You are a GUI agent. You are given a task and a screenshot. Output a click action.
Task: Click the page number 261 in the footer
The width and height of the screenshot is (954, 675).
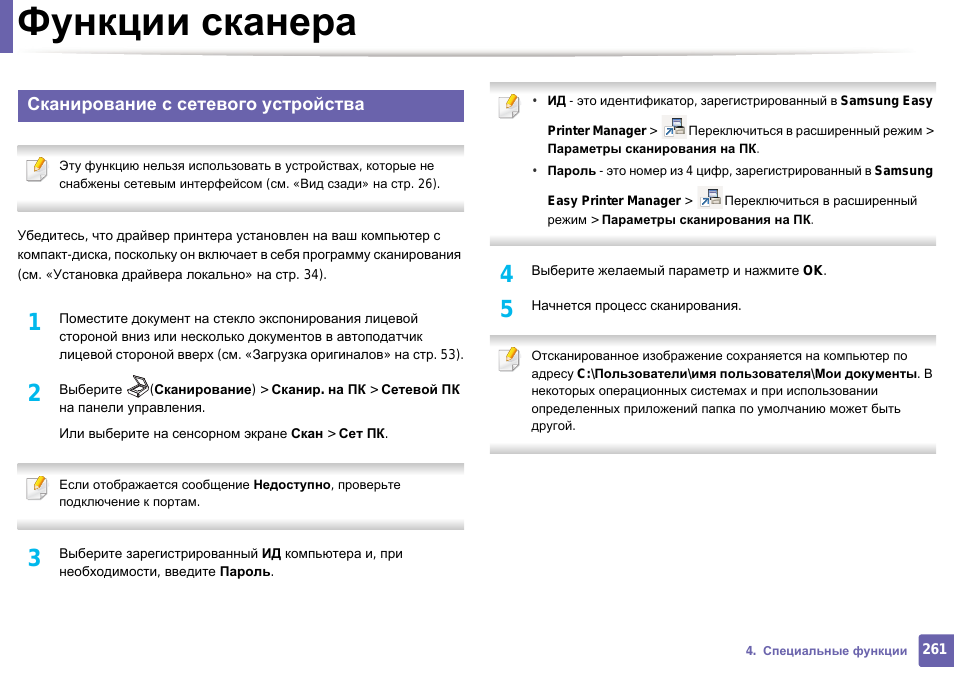tap(933, 650)
